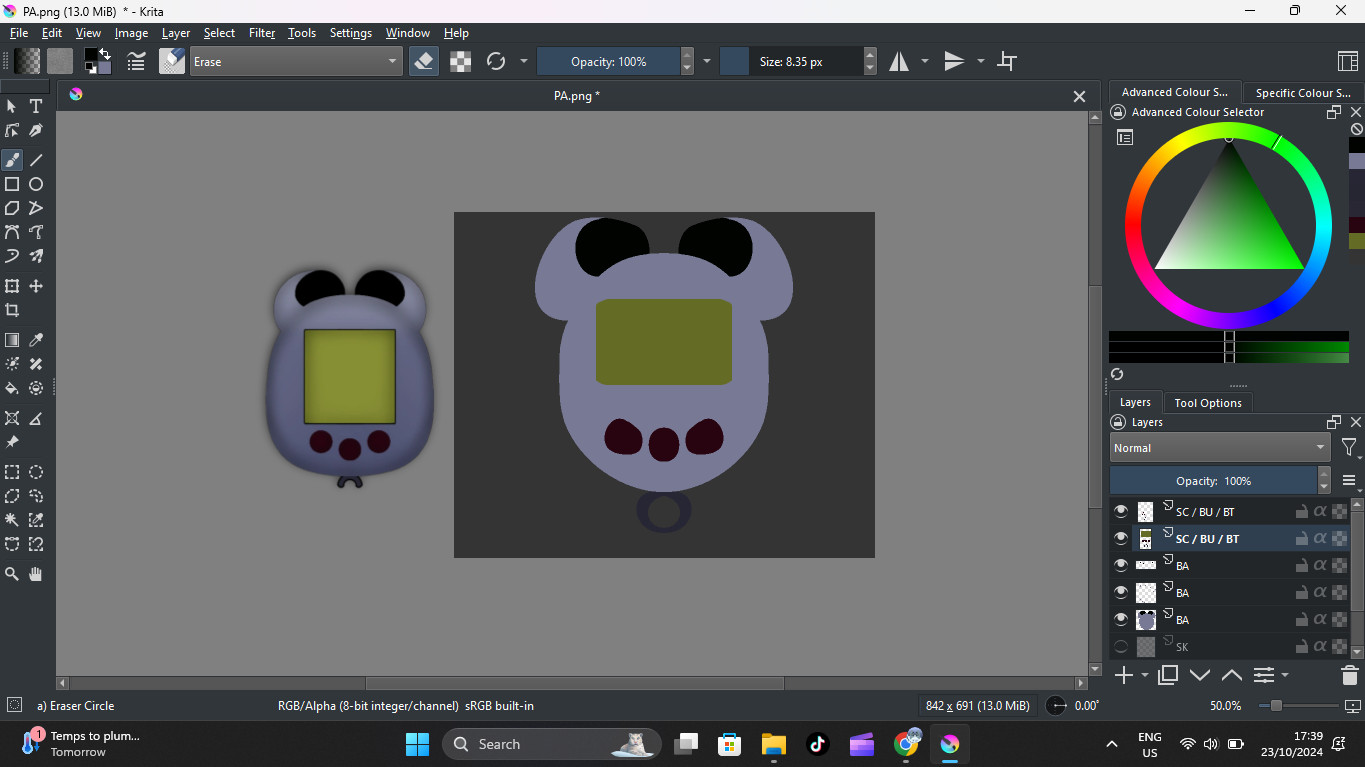This screenshot has height=767, width=1365.
Task: Choose the Rectangular Selection tool
Action: tap(12, 472)
